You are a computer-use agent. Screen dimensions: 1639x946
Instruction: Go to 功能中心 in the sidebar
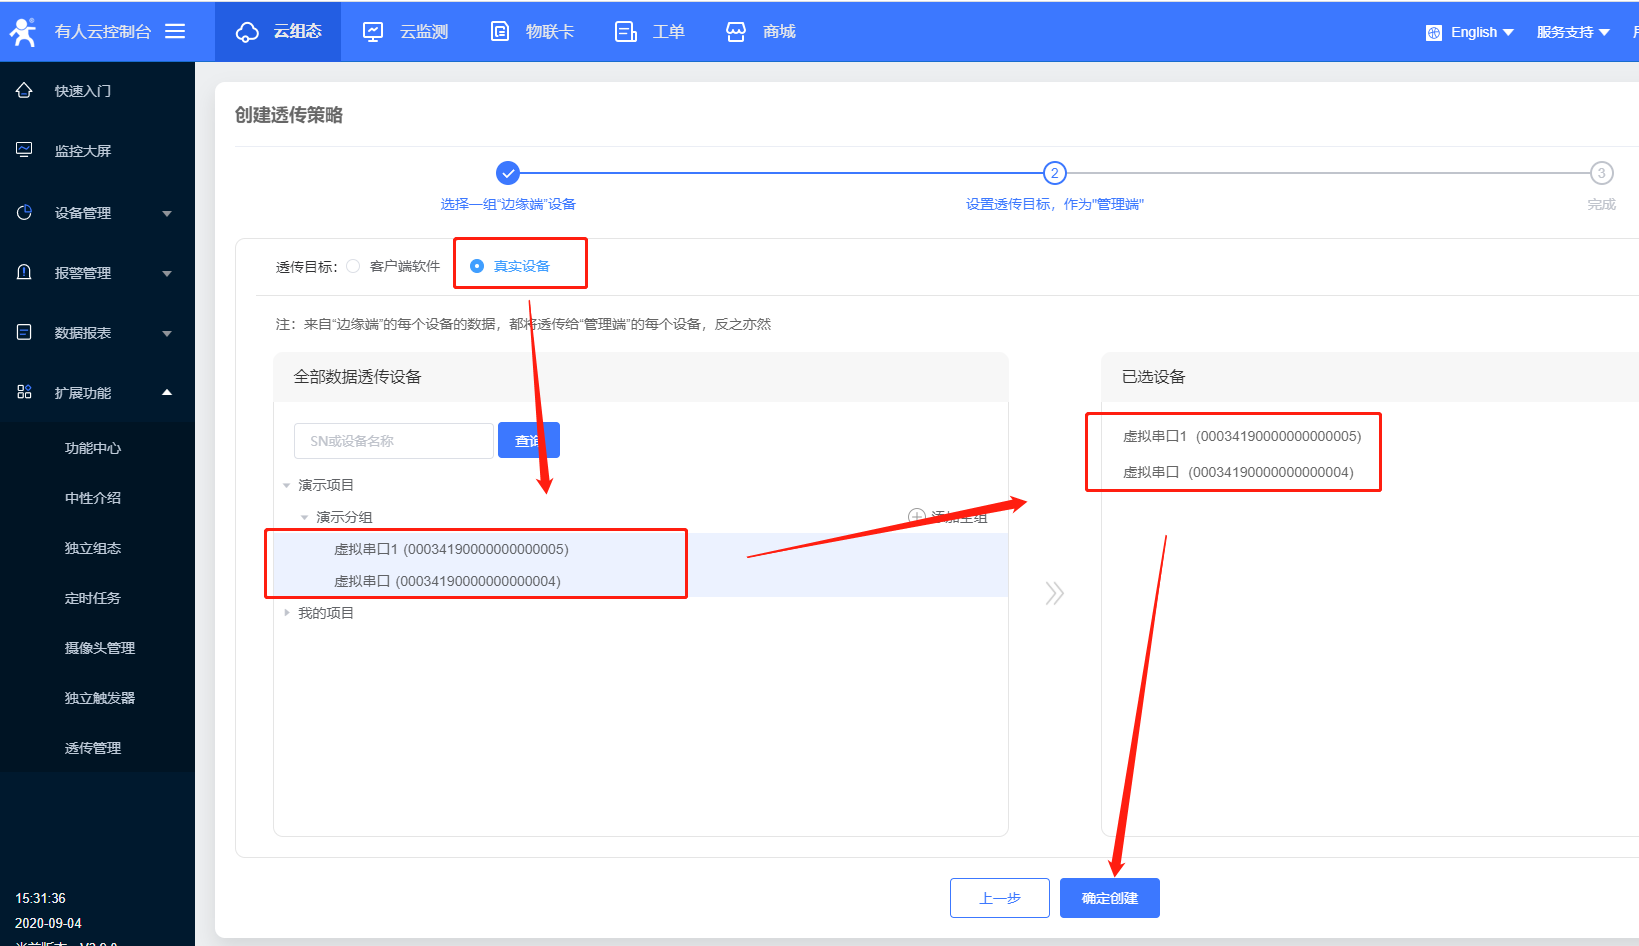click(x=93, y=448)
